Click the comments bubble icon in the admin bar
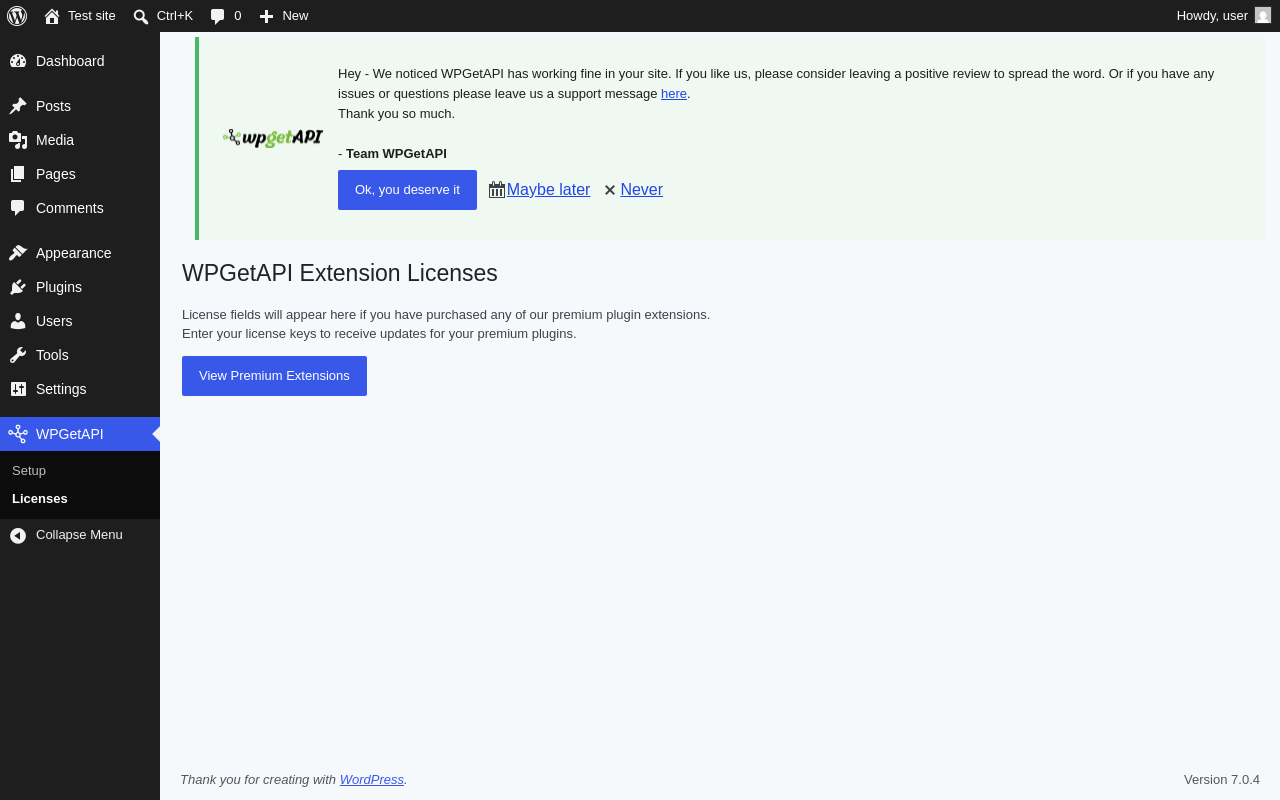Screen dimensions: 1280x800 [x=218, y=16]
